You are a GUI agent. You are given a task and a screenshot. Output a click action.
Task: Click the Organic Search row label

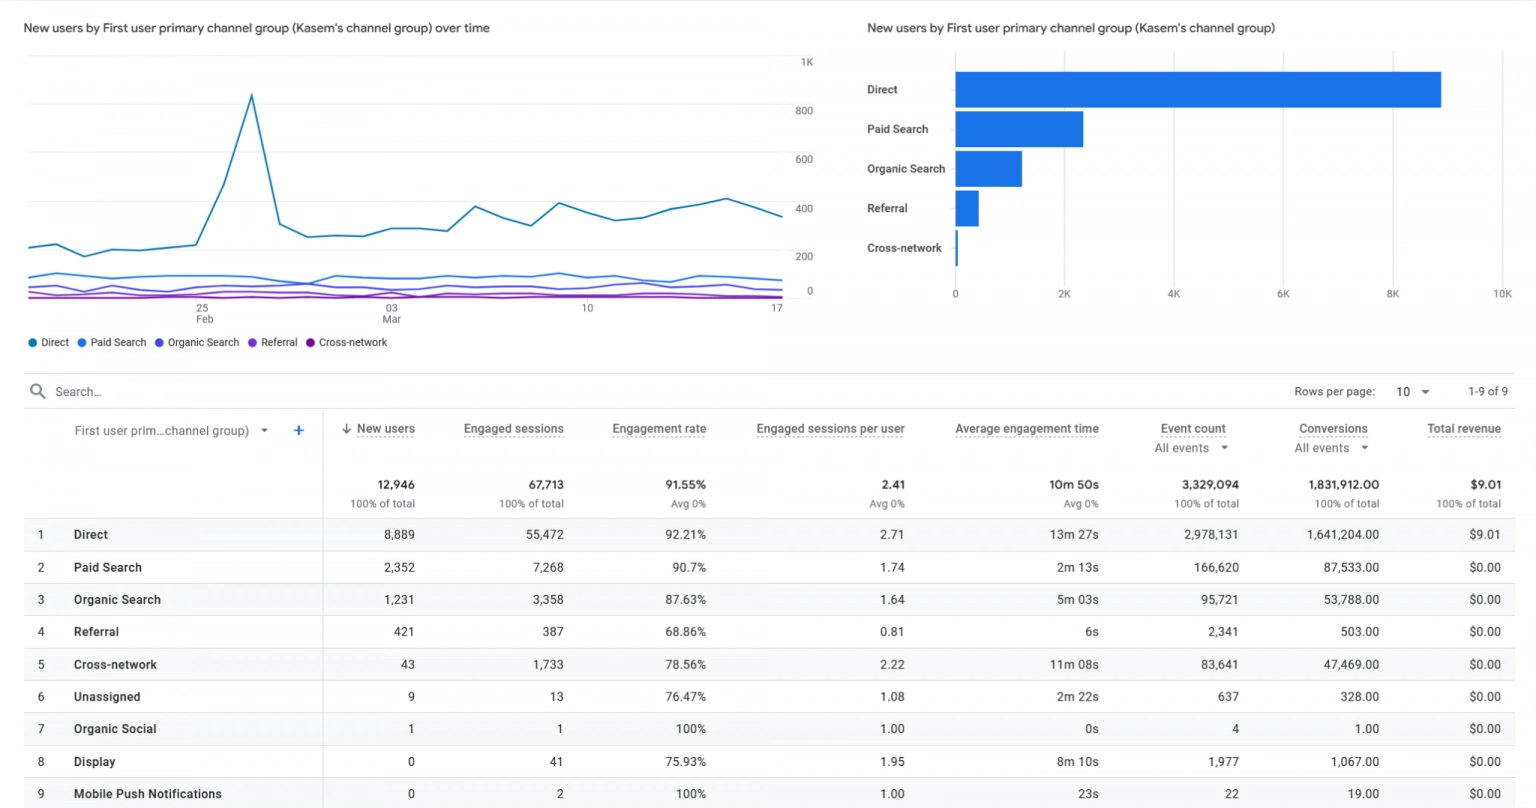click(x=116, y=599)
